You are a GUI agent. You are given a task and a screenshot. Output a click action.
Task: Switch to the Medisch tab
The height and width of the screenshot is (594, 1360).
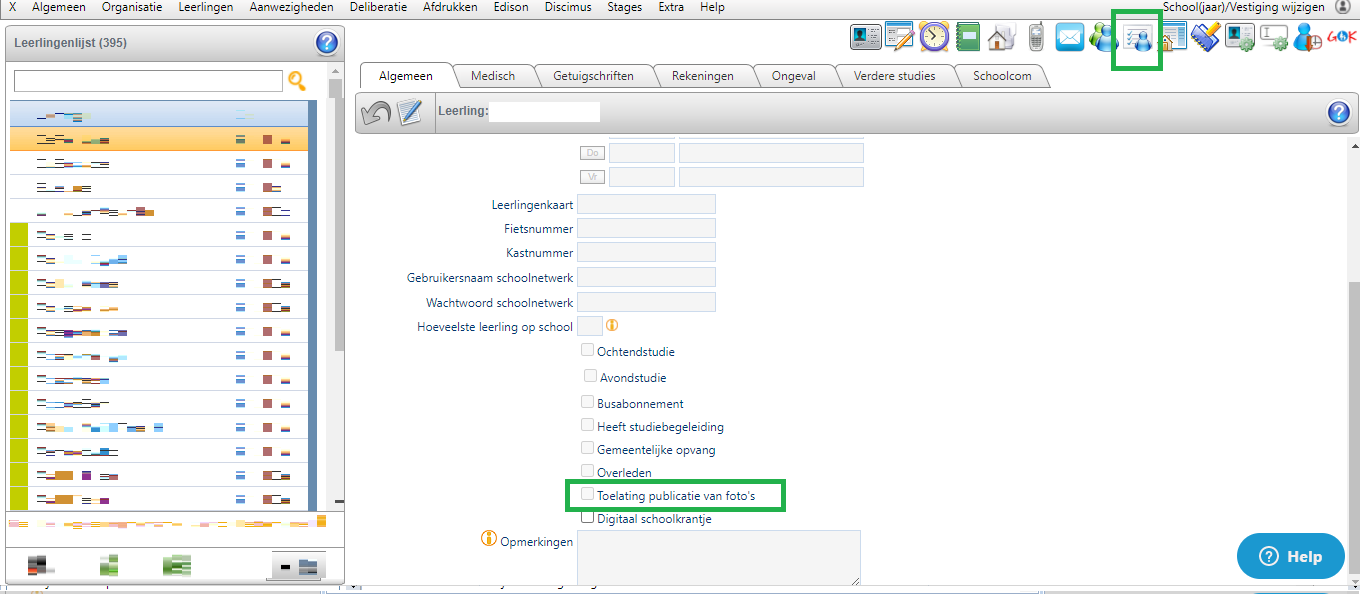pyautogui.click(x=492, y=76)
